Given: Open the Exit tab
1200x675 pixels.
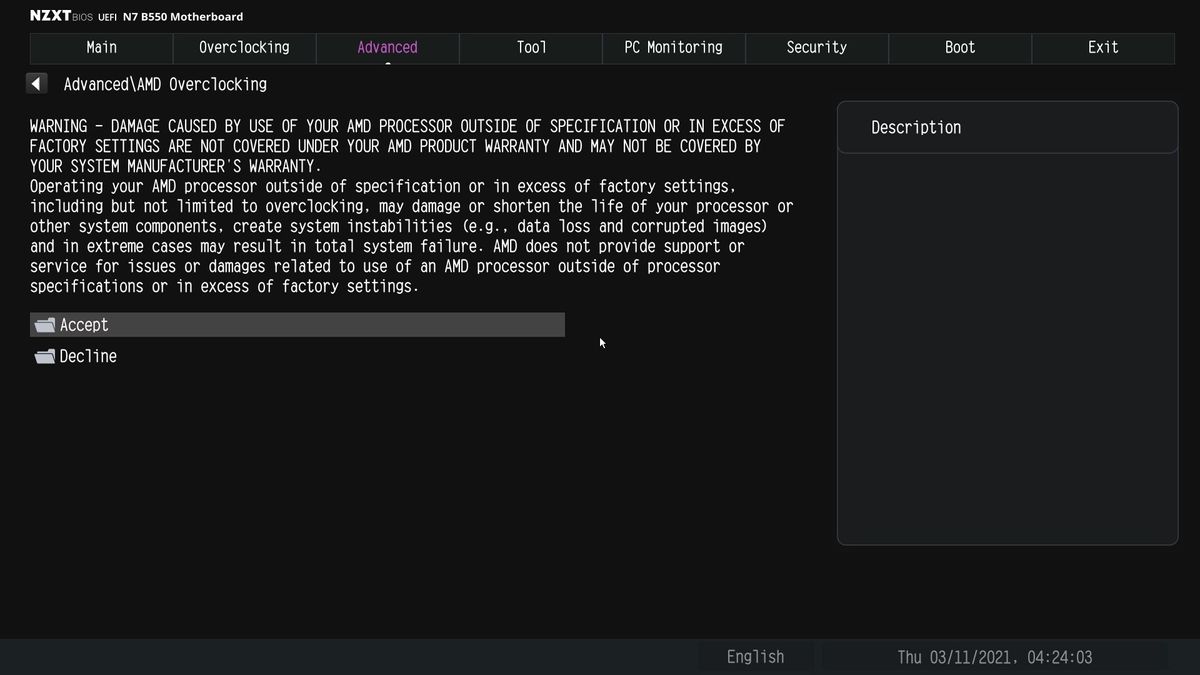Looking at the screenshot, I should coord(1103,48).
